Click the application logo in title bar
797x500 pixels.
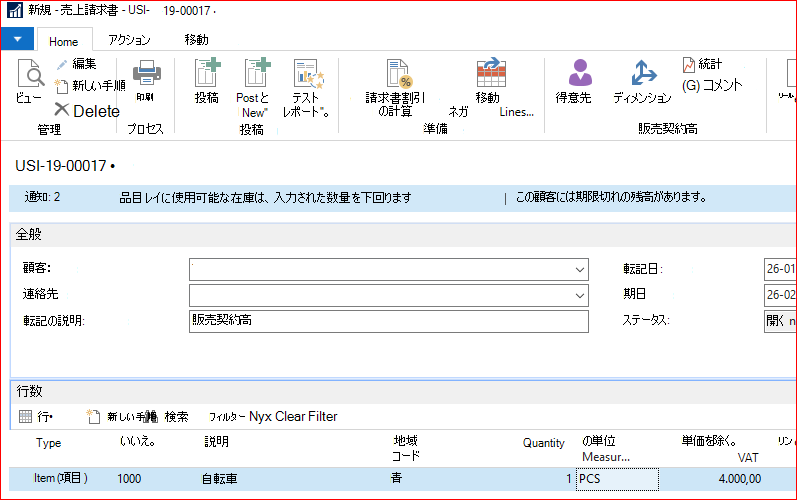pyautogui.click(x=15, y=10)
